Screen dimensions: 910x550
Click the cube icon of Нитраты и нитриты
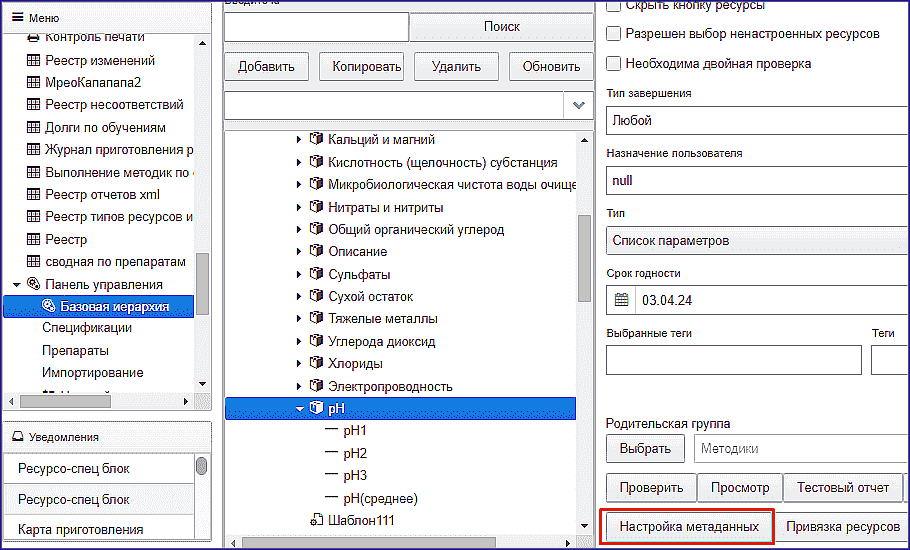pyautogui.click(x=316, y=207)
